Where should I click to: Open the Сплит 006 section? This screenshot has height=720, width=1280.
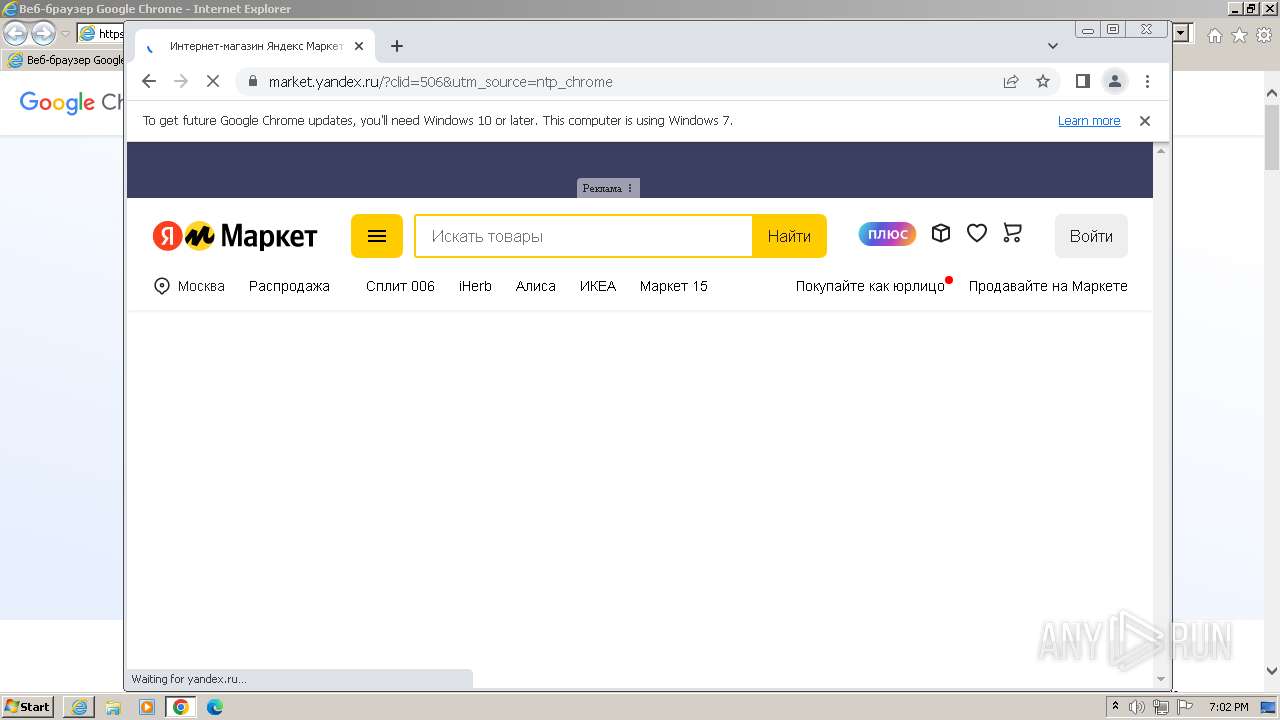click(x=400, y=286)
